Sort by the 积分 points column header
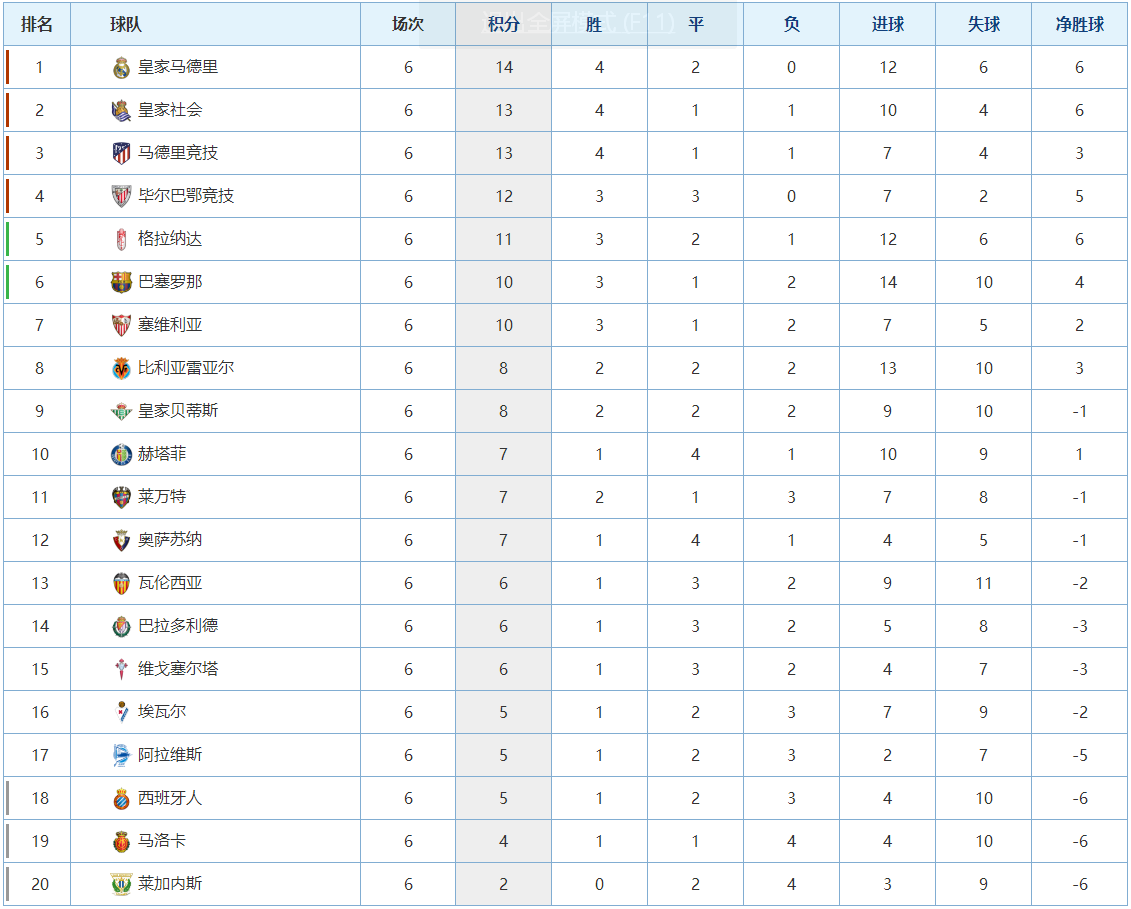The image size is (1131, 909). pyautogui.click(x=503, y=24)
